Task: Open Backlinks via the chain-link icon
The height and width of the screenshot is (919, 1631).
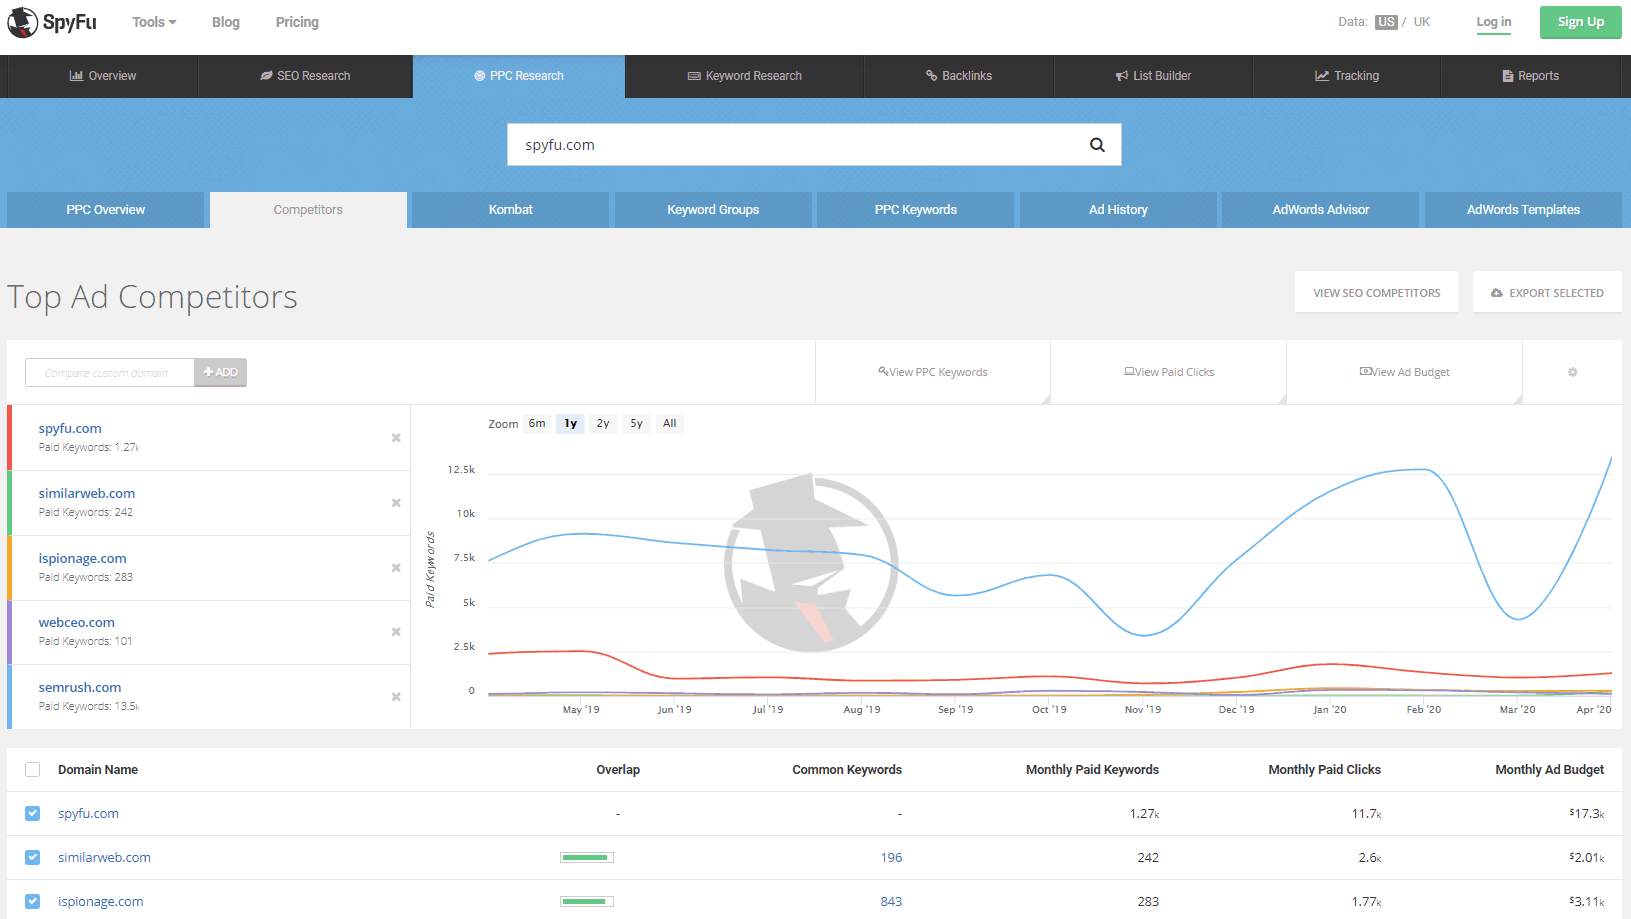Action: point(930,75)
